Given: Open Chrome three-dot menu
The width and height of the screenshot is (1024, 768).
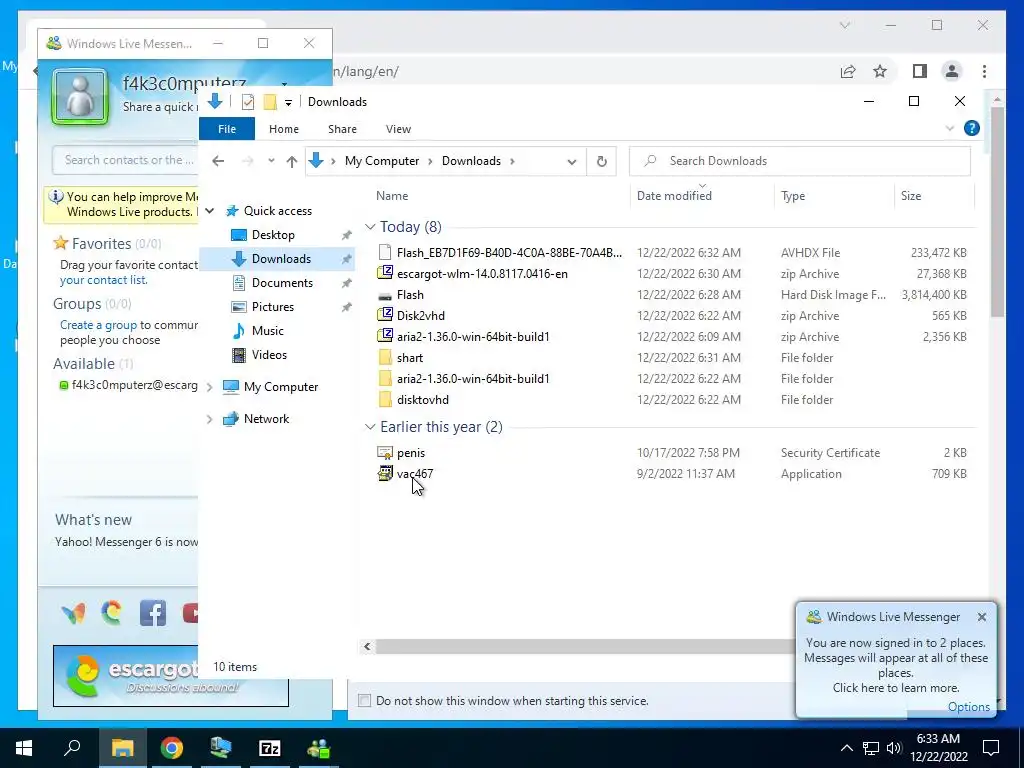Looking at the screenshot, I should point(984,71).
